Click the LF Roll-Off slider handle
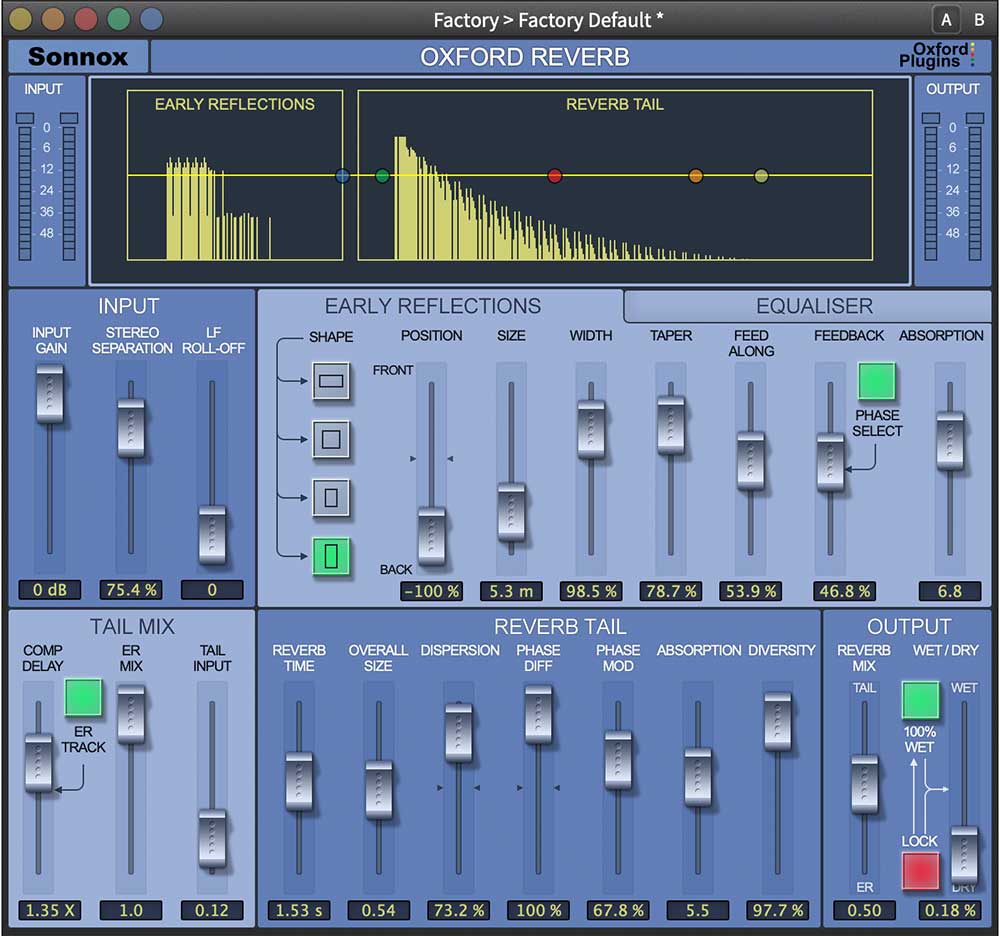The image size is (1000, 936). pyautogui.click(x=212, y=535)
